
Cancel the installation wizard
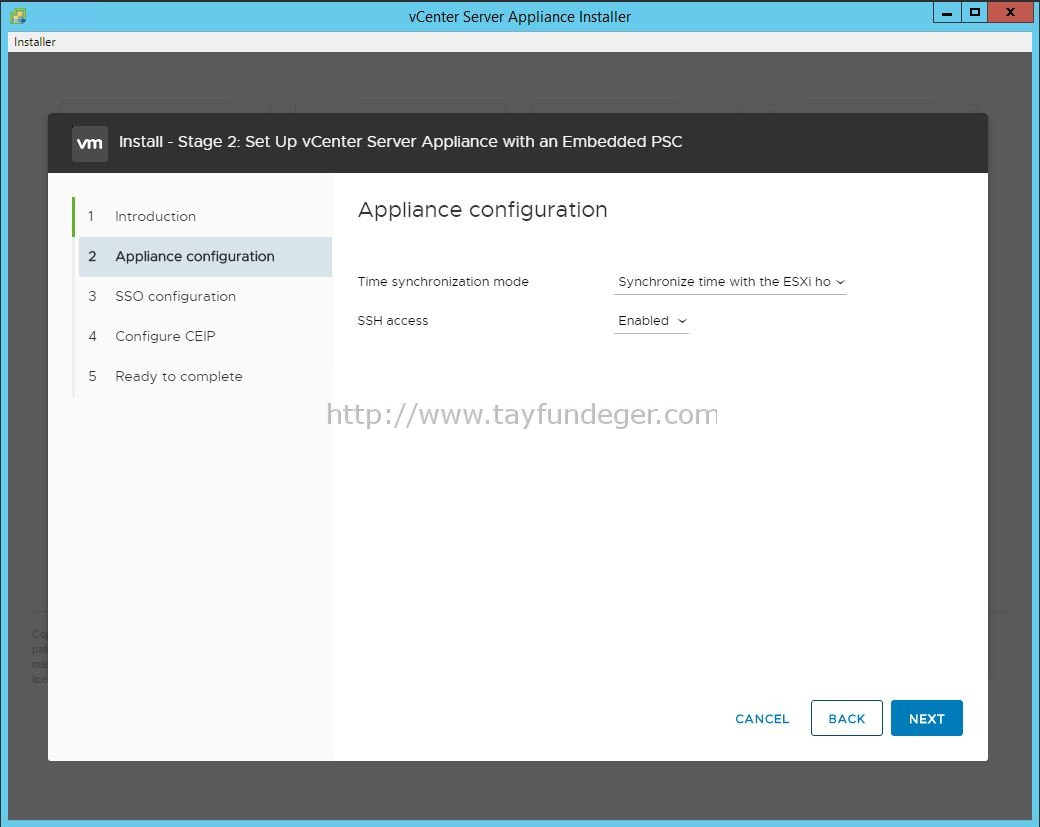[762, 719]
